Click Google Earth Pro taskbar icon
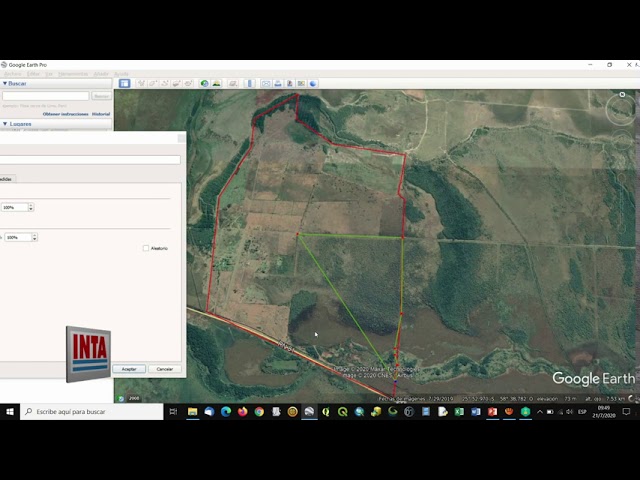The height and width of the screenshot is (480, 640). coord(309,412)
